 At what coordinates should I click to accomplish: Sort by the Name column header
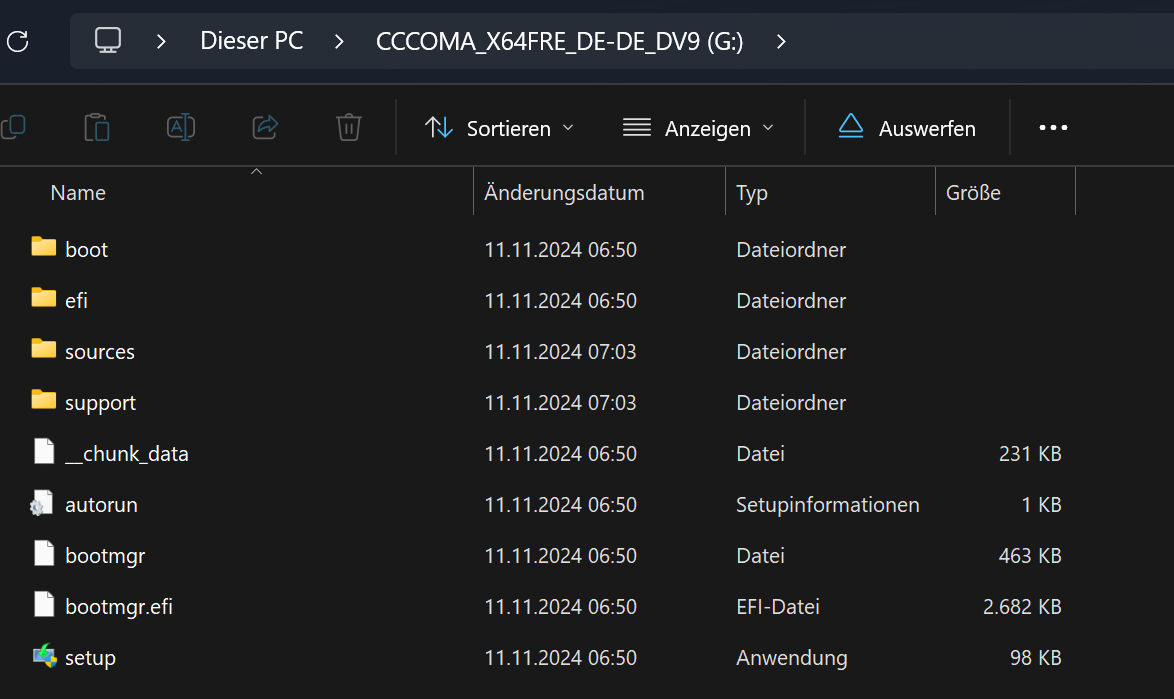tap(78, 193)
